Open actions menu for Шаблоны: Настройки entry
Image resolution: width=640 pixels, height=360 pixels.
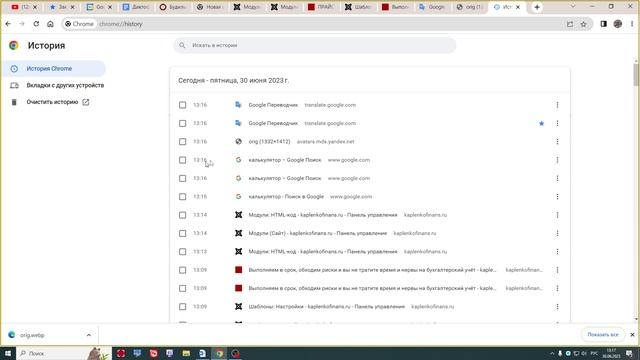pos(557,307)
